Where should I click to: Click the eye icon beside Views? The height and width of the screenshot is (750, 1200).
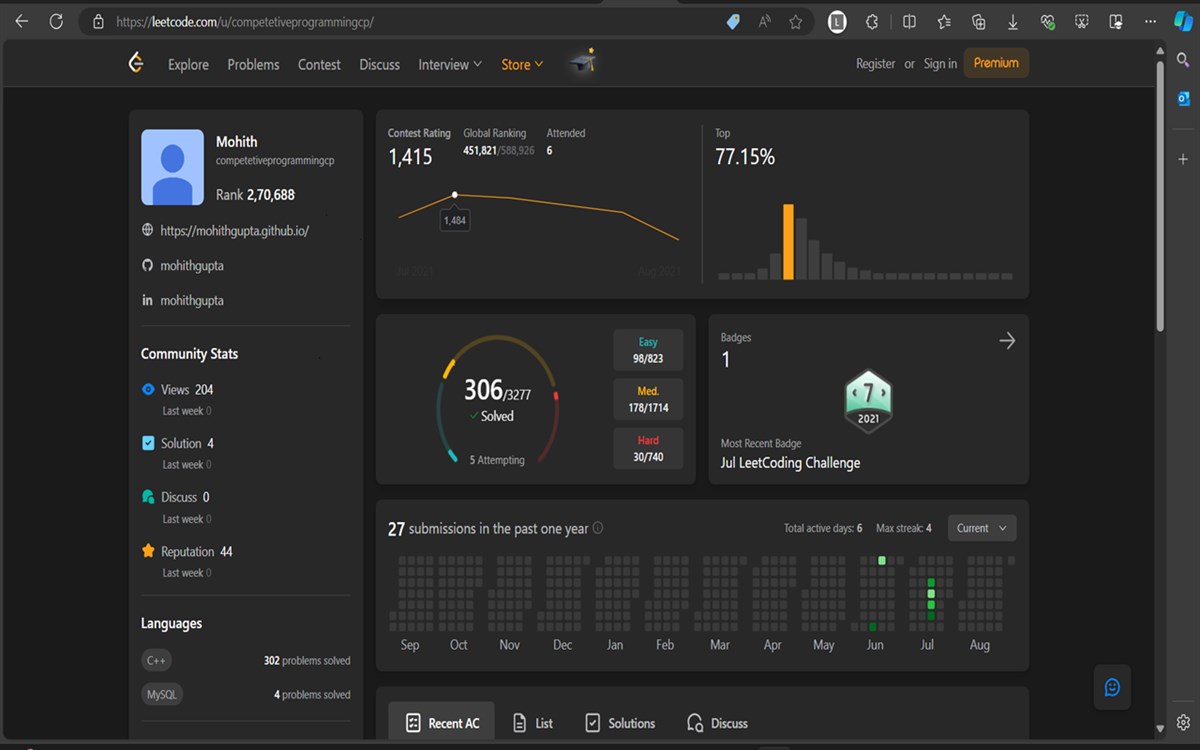point(150,389)
